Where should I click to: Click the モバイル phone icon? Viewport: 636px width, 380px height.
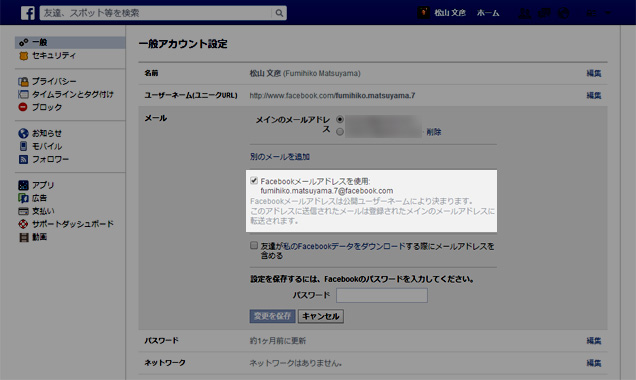tap(24, 146)
